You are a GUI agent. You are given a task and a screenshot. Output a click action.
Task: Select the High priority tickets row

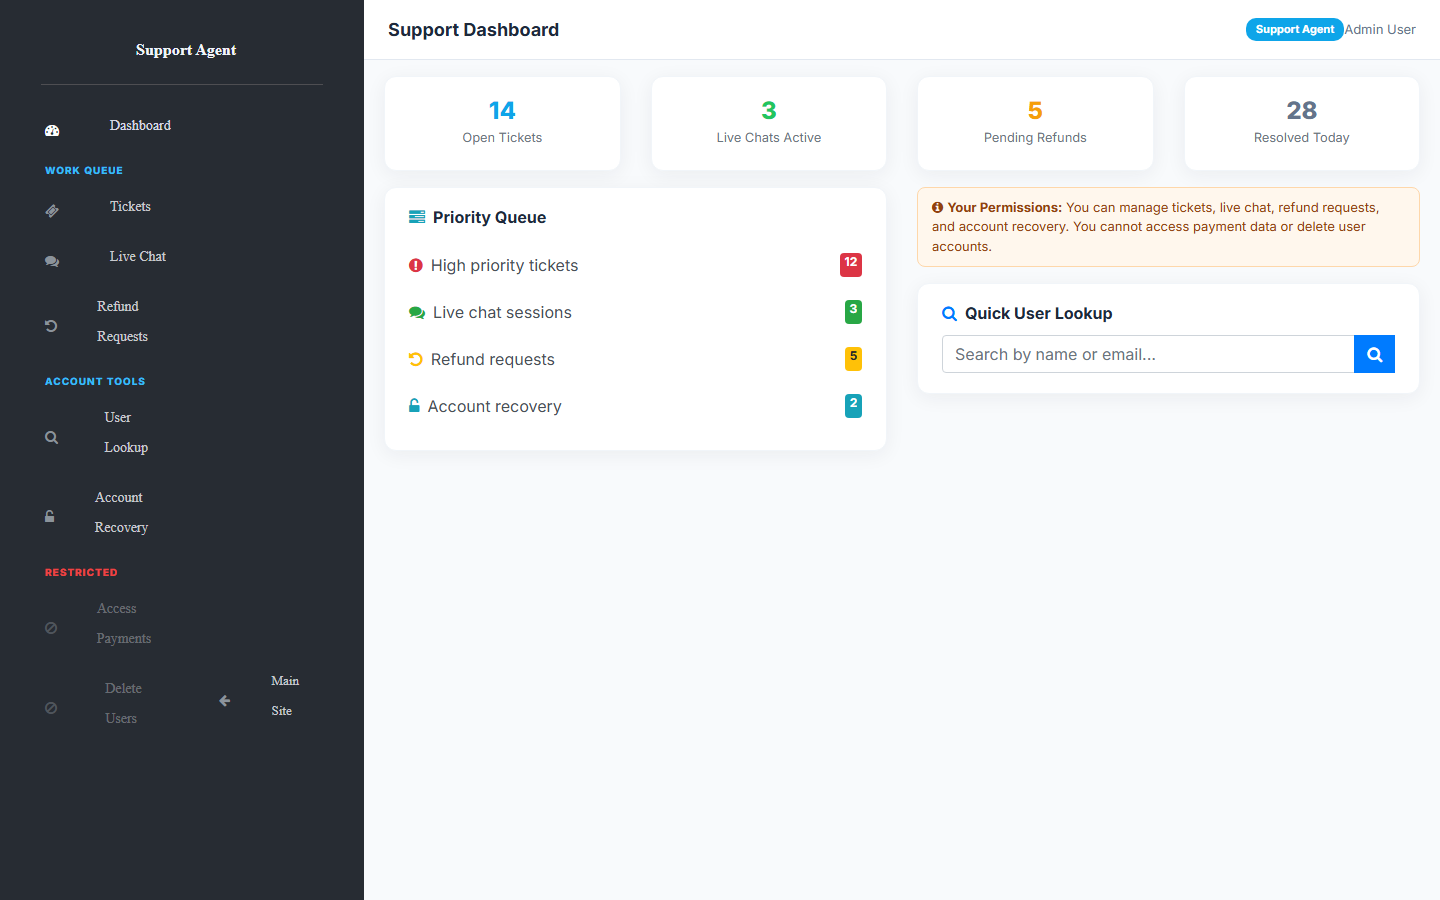pos(635,265)
